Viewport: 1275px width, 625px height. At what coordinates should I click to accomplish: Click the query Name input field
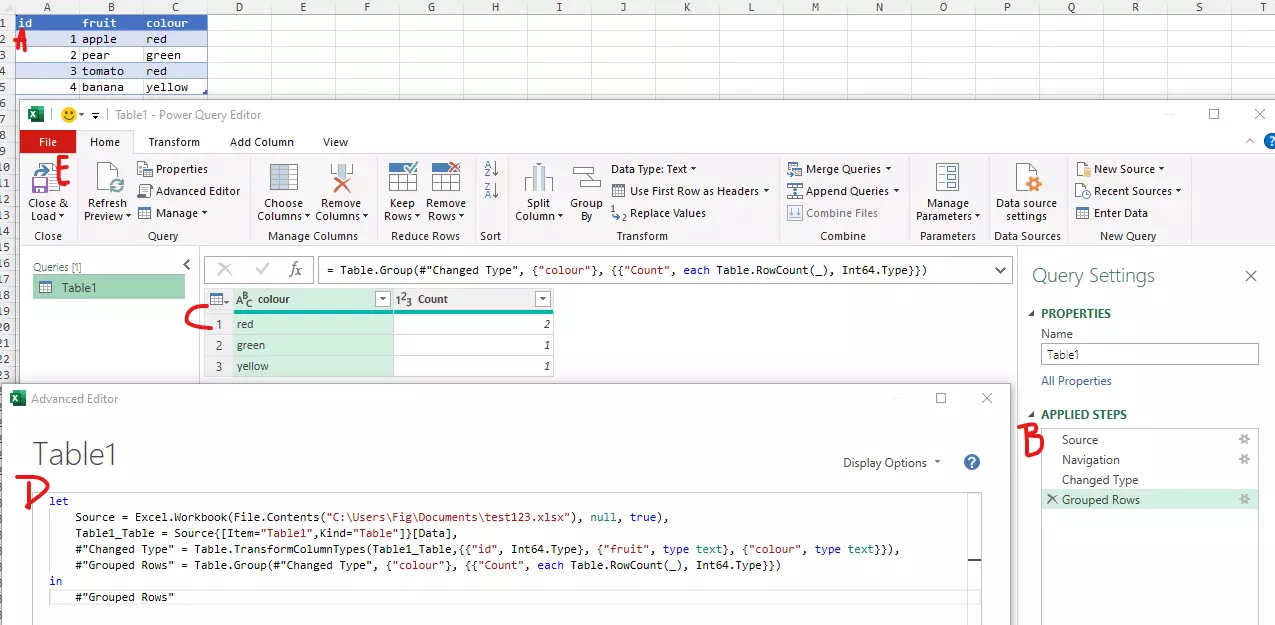1149,354
